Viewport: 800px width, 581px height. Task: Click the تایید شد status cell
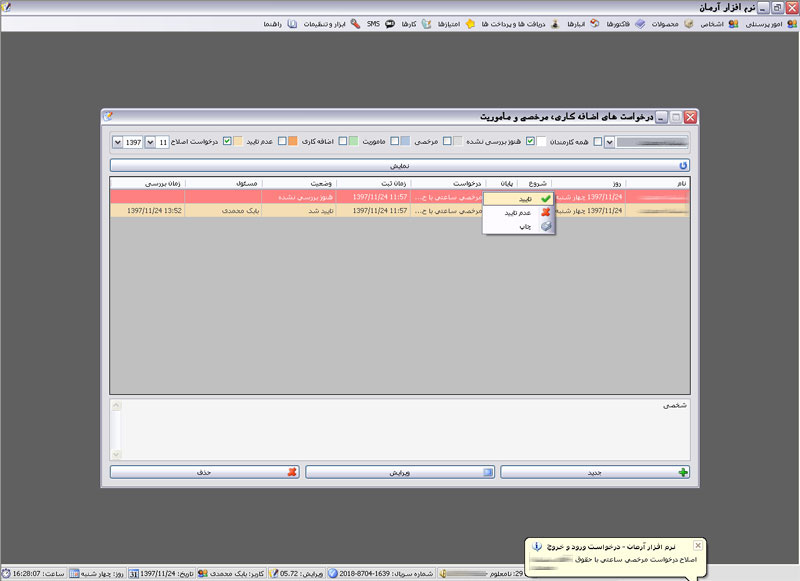[x=299, y=211]
